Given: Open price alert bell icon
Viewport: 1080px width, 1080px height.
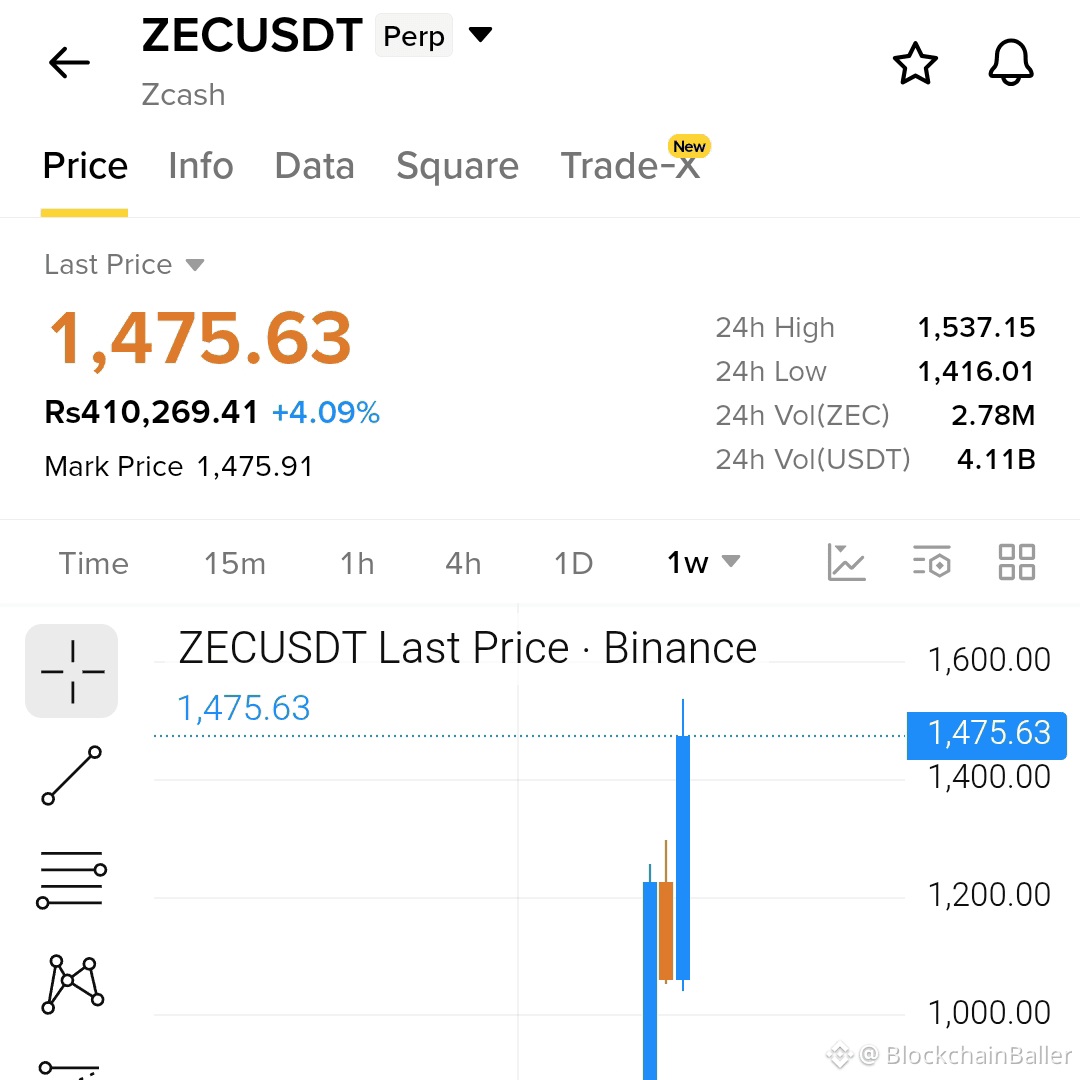Looking at the screenshot, I should (x=1010, y=63).
